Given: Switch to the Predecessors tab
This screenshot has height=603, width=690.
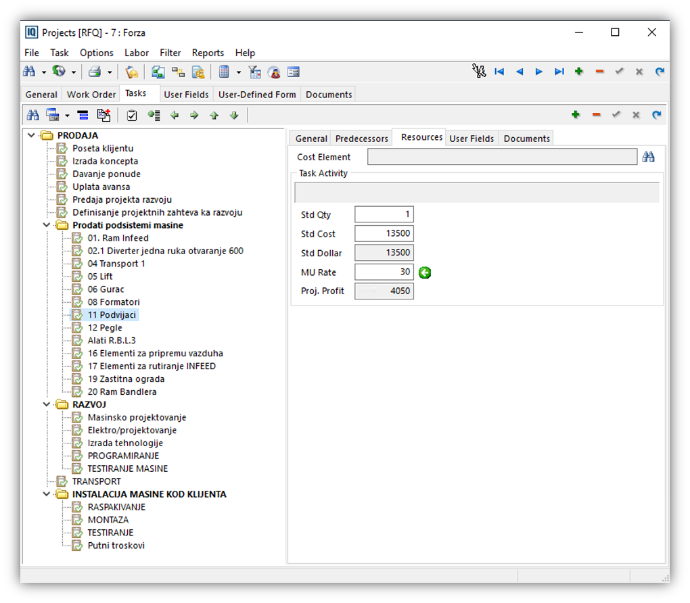Looking at the screenshot, I should coord(362,138).
